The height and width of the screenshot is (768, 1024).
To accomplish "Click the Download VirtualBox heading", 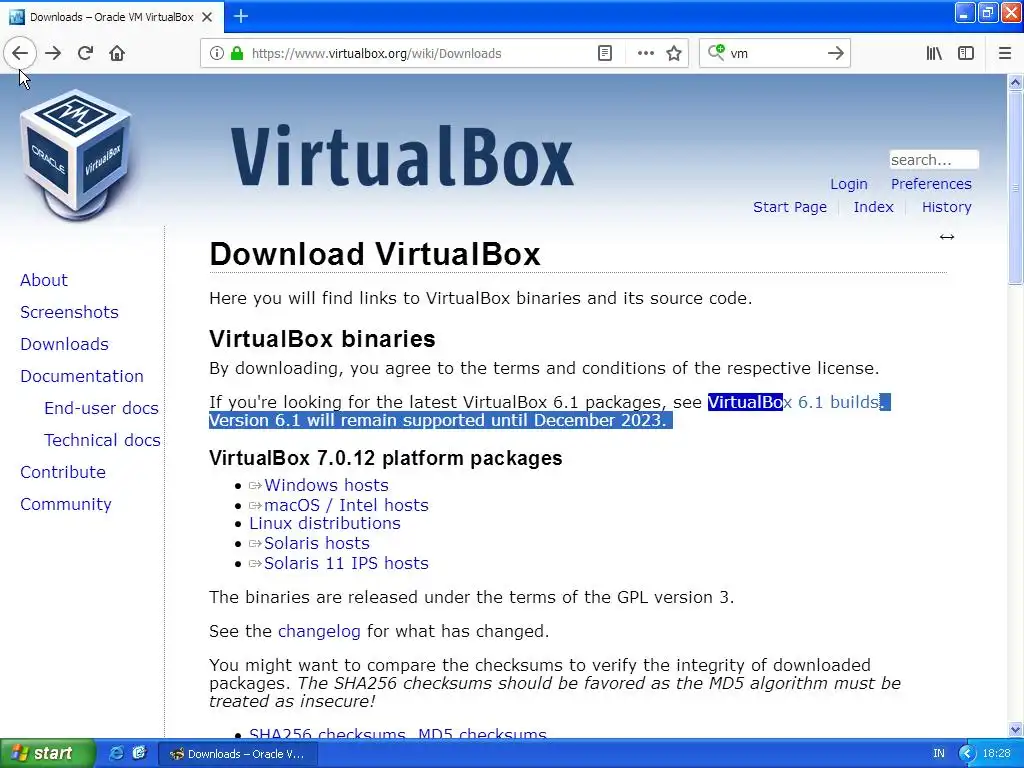I will tap(375, 253).
